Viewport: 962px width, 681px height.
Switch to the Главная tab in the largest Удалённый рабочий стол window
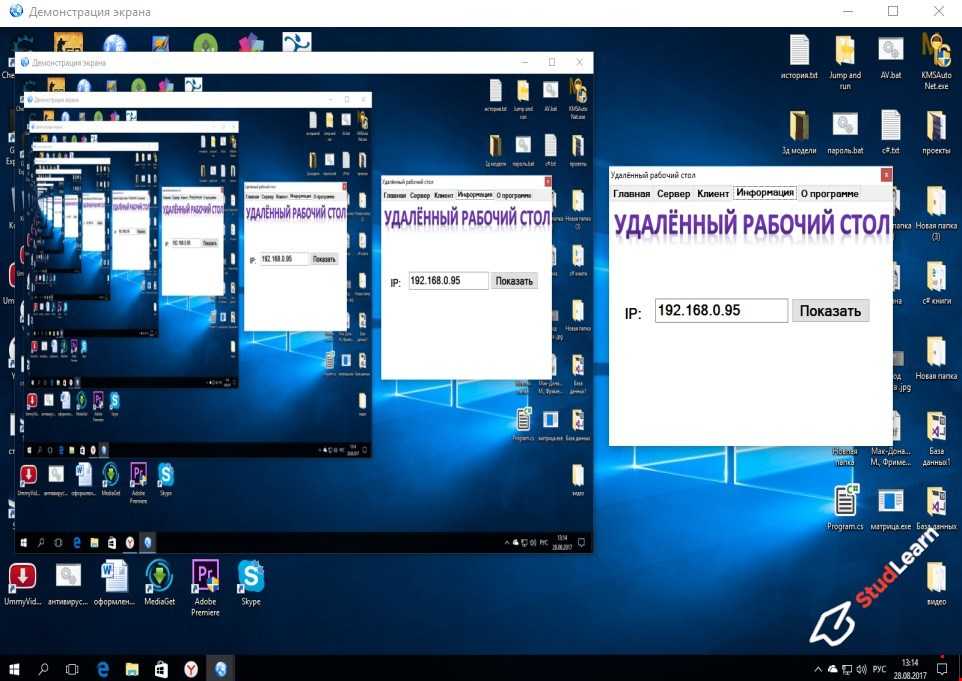click(631, 193)
